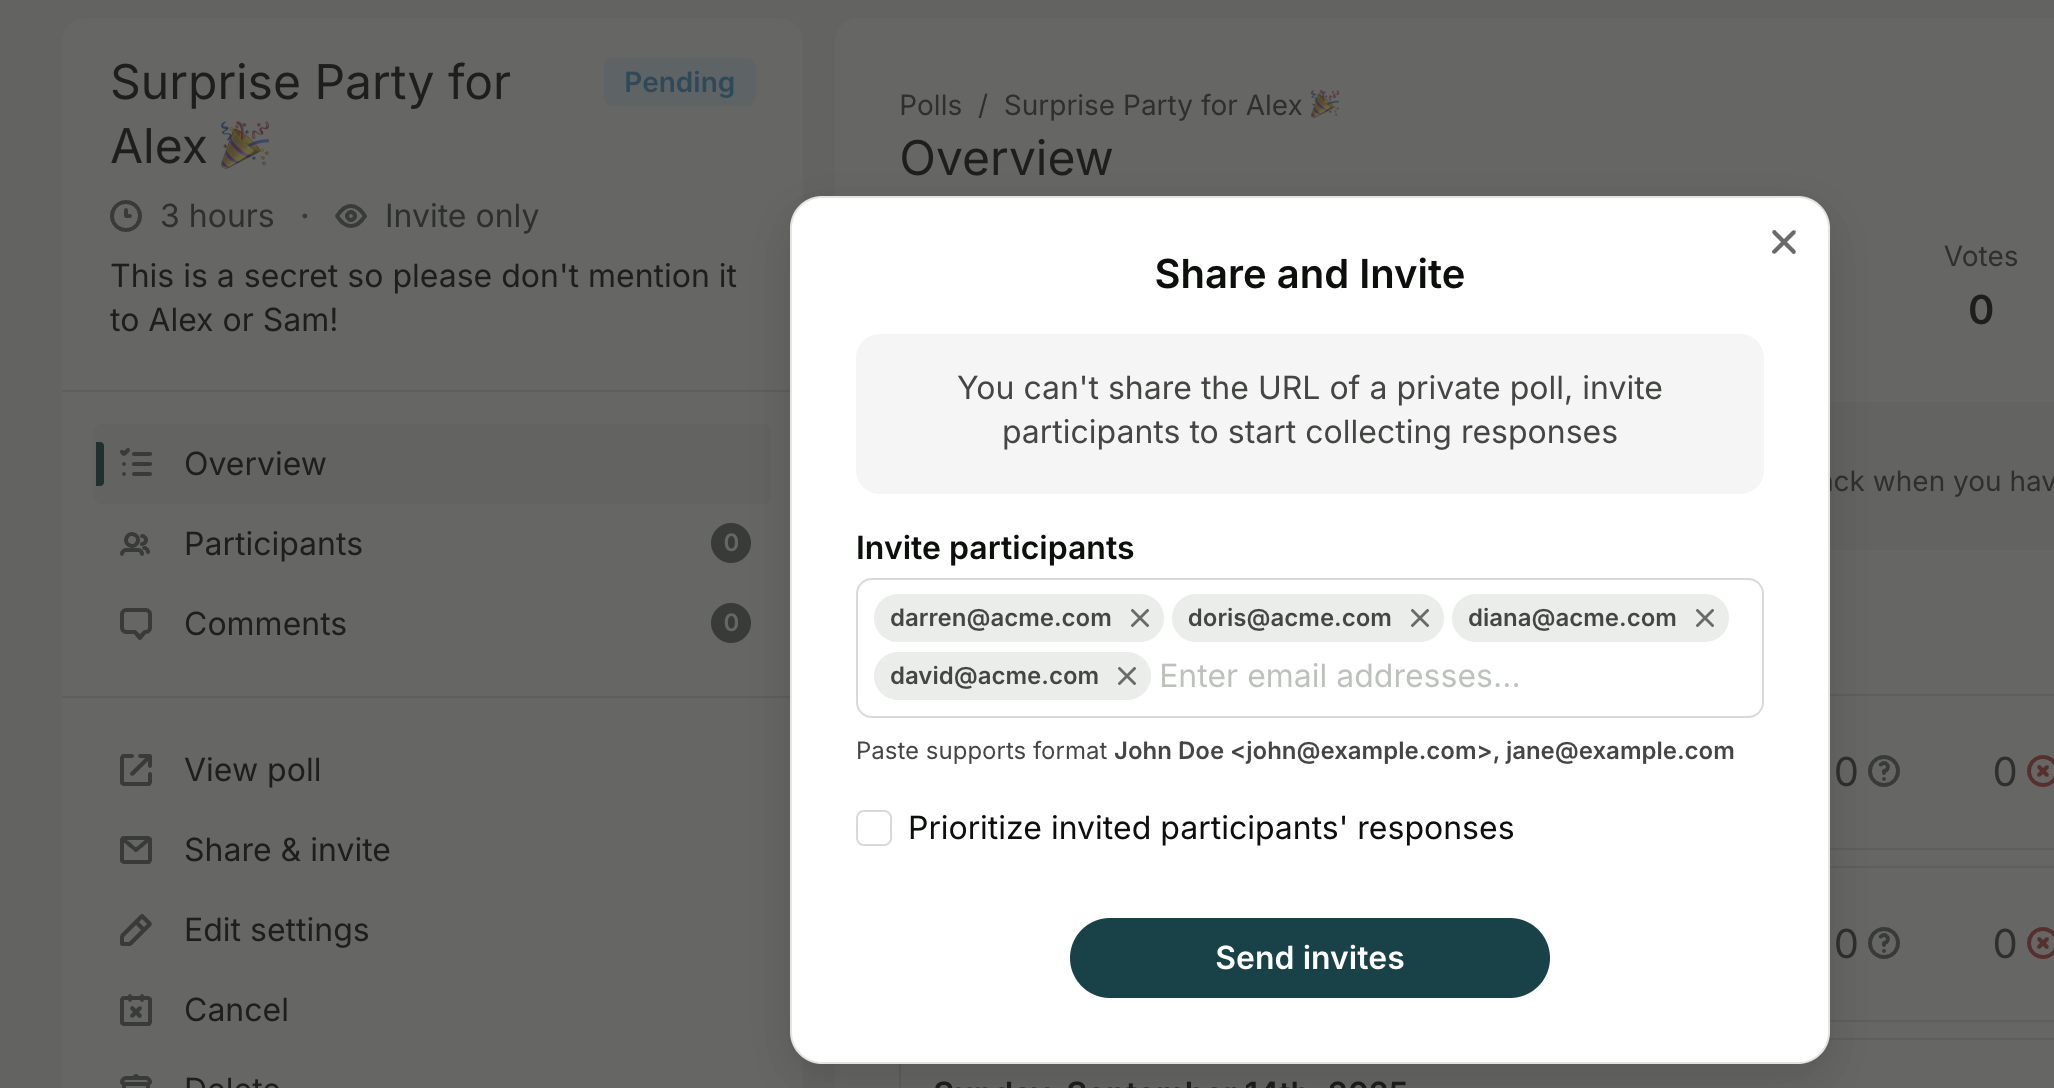The height and width of the screenshot is (1088, 2054).
Task: Remove david@acme.com from invitees
Action: [x=1126, y=676]
